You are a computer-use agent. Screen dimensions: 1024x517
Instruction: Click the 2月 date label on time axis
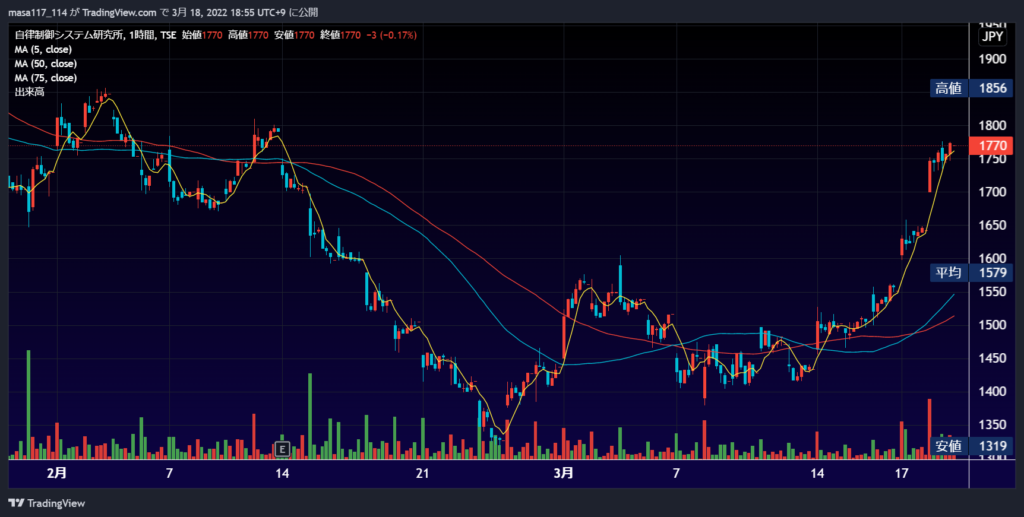coord(57,473)
